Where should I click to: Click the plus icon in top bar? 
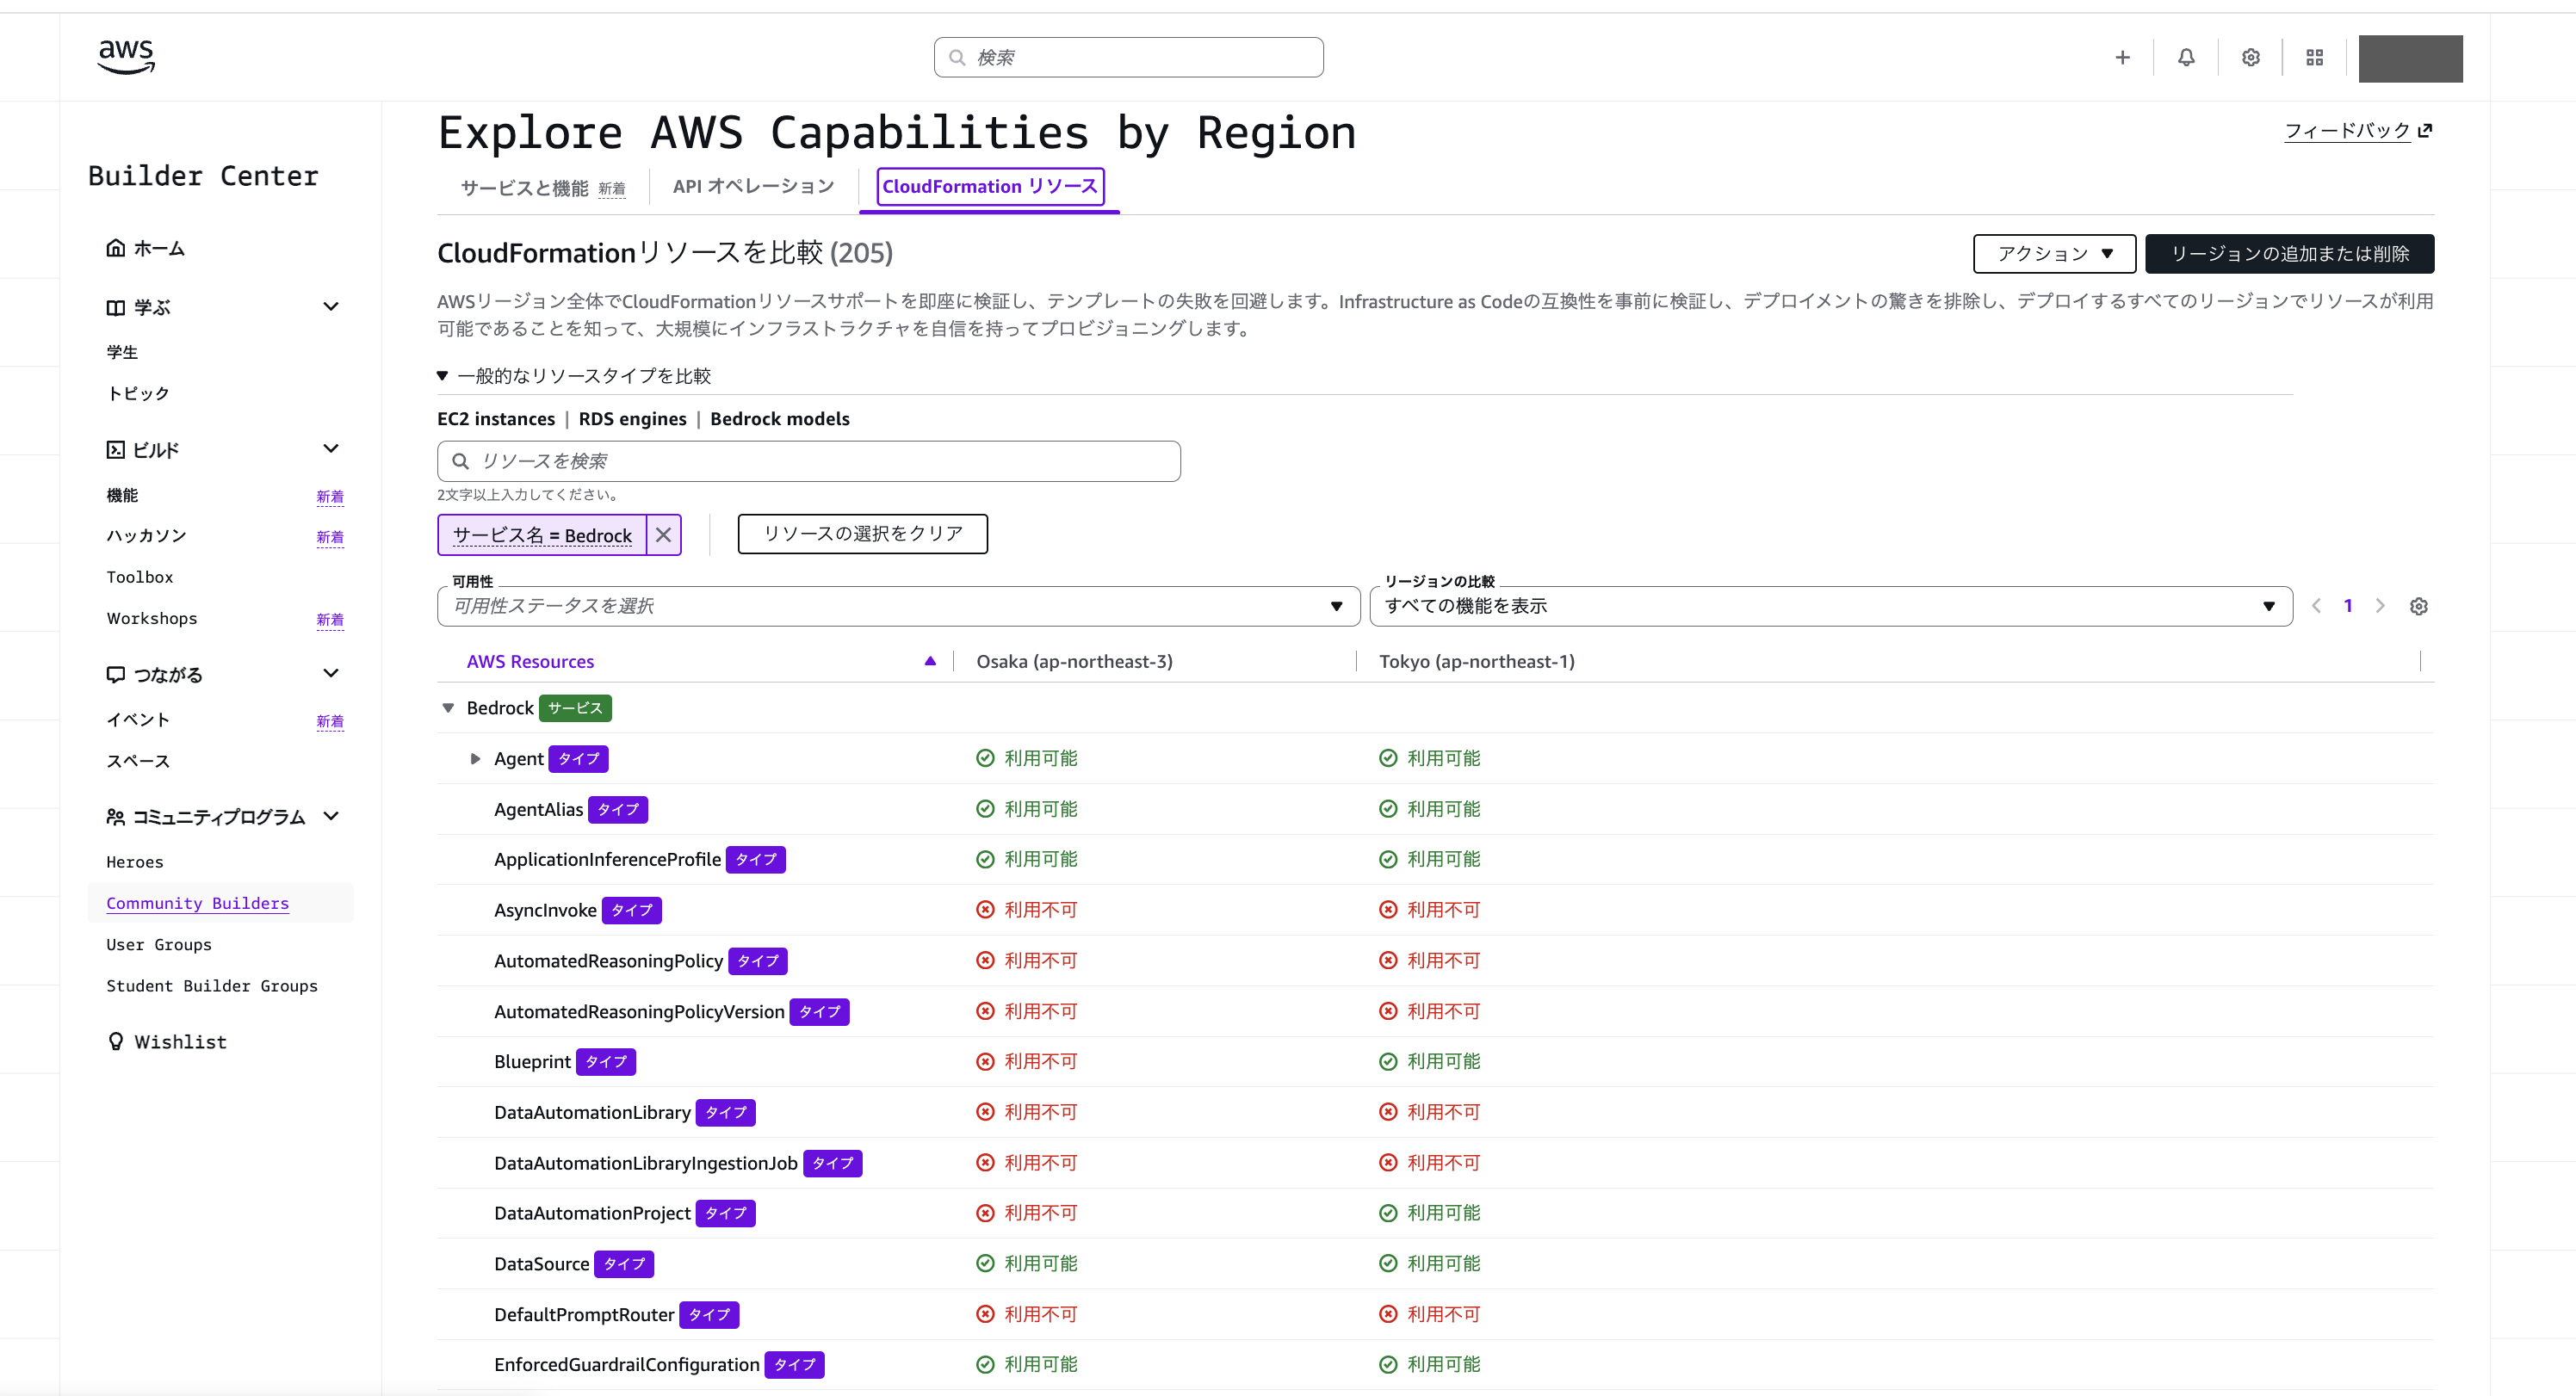coord(2122,58)
